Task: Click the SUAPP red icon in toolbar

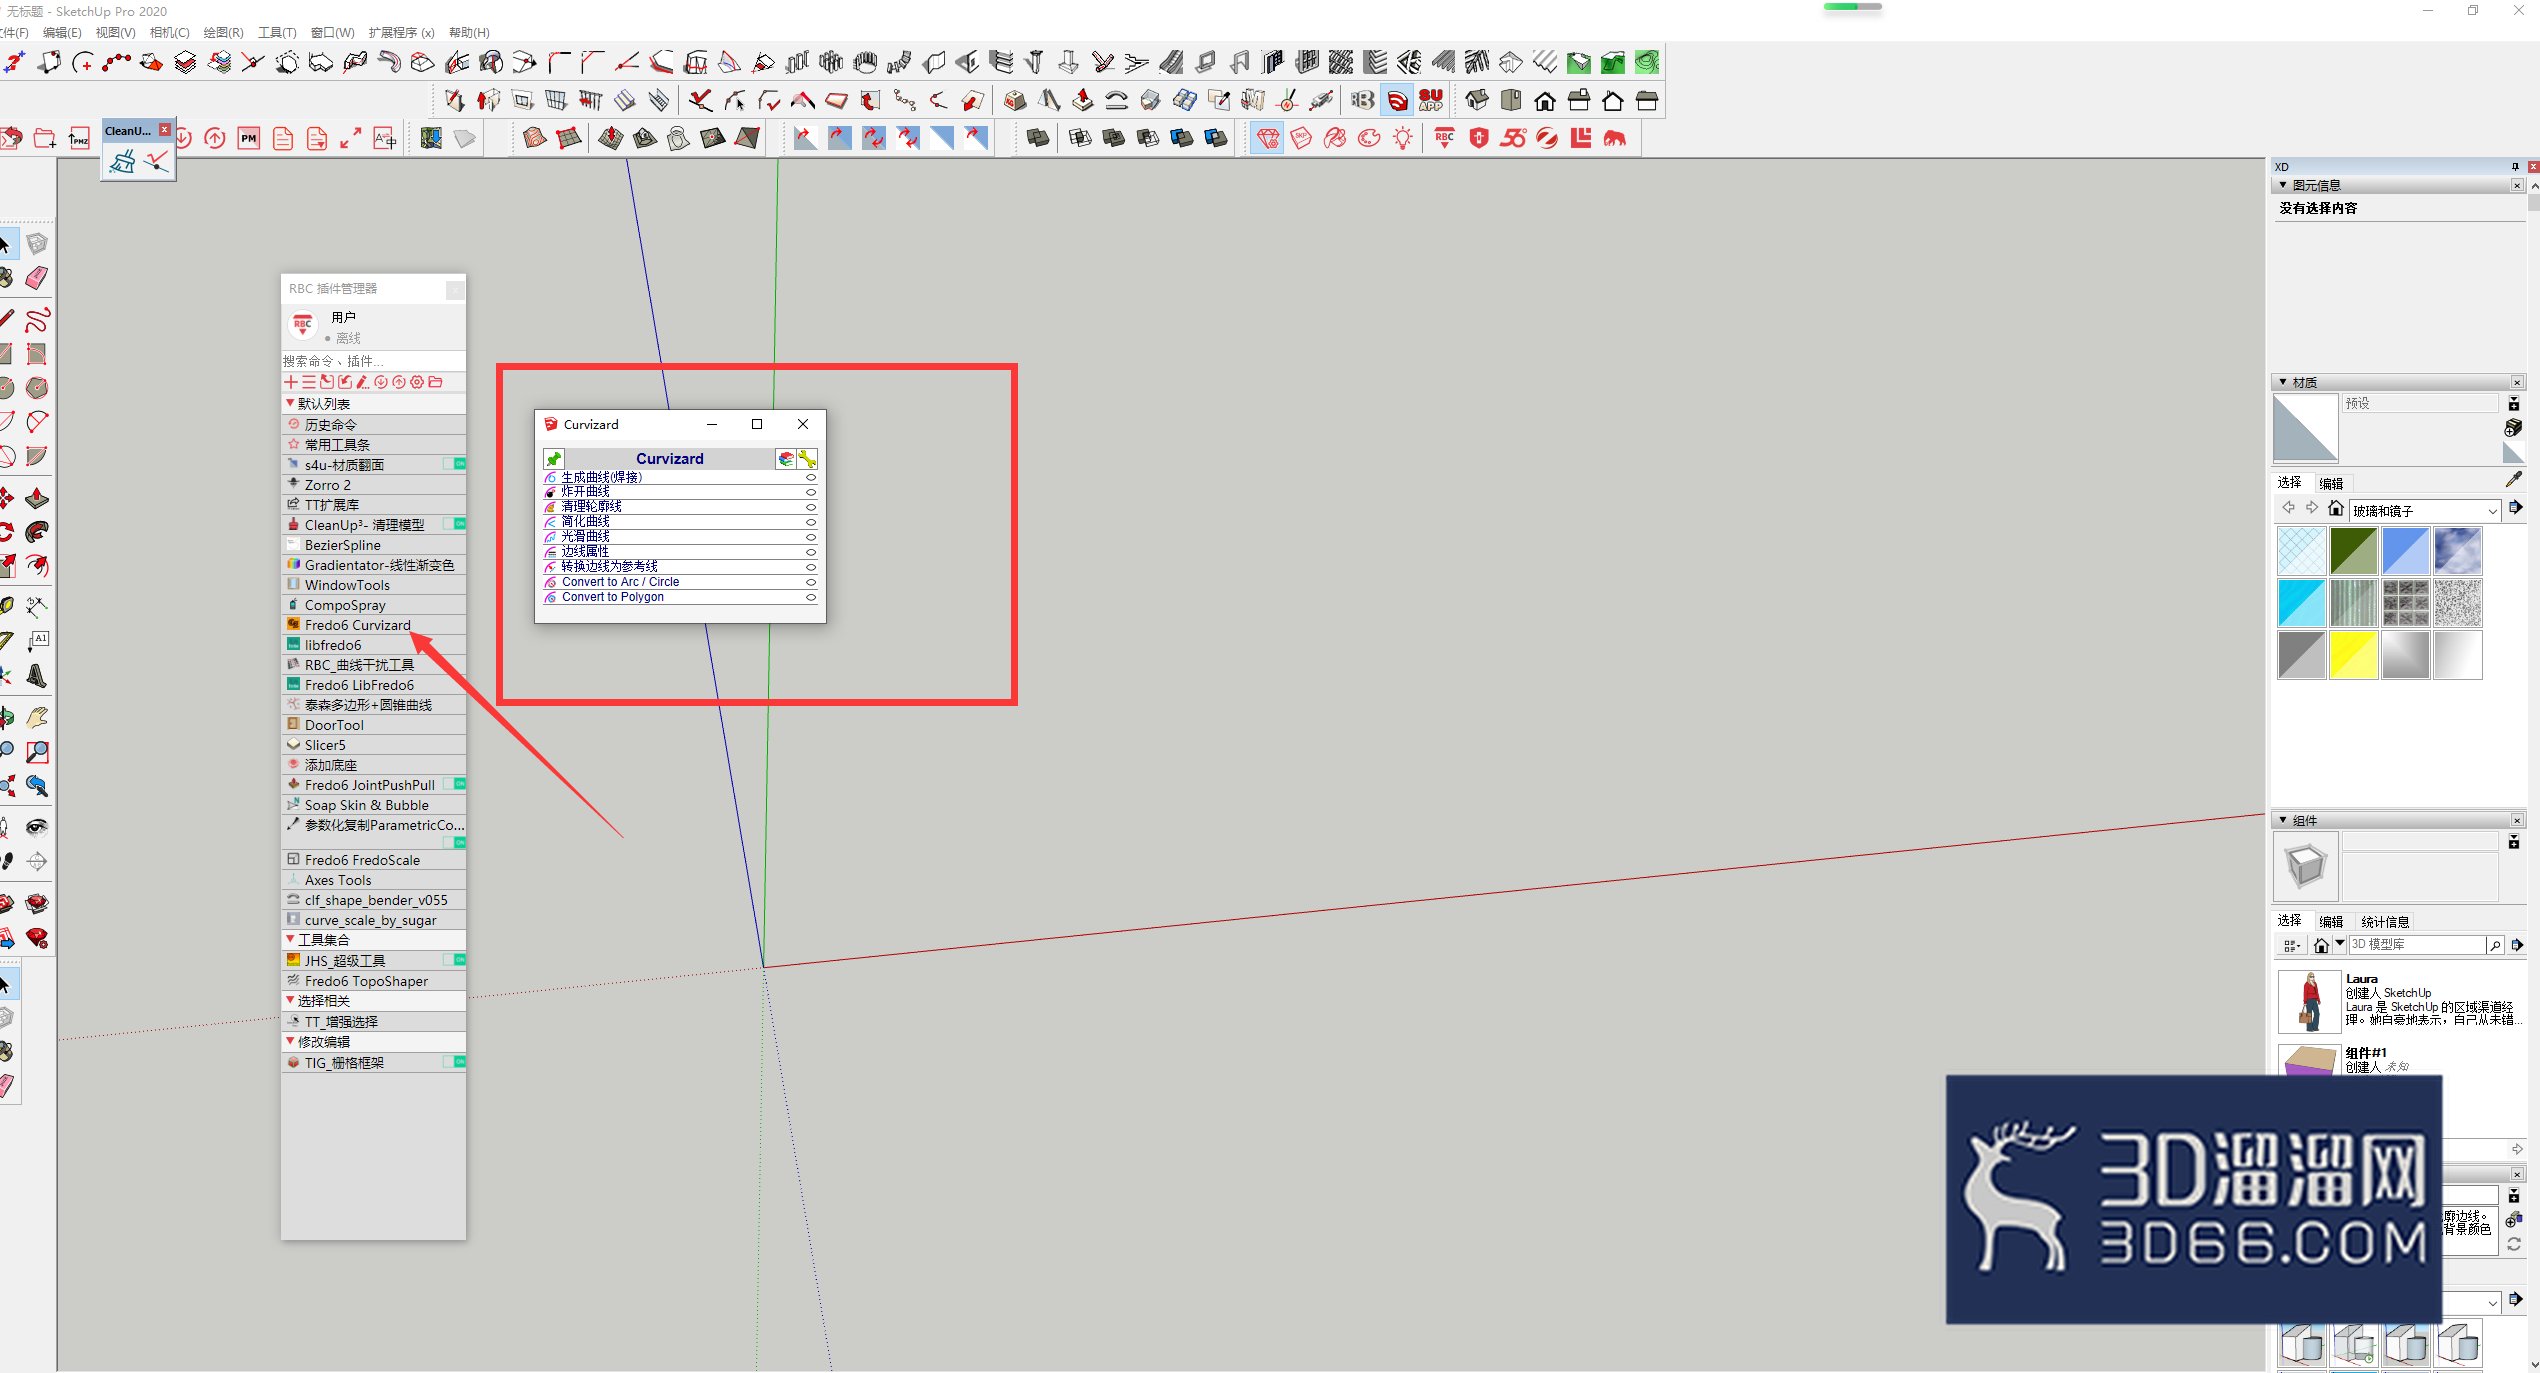Action: [1431, 100]
